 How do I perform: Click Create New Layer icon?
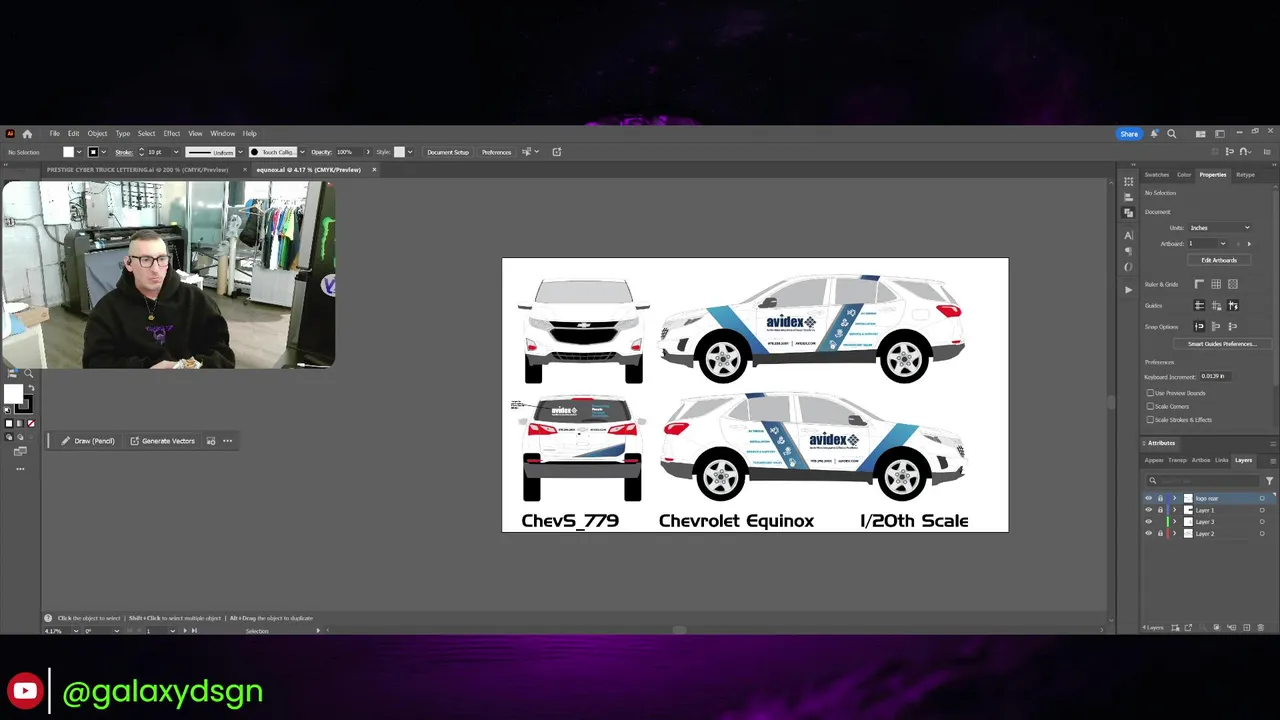click(1246, 628)
